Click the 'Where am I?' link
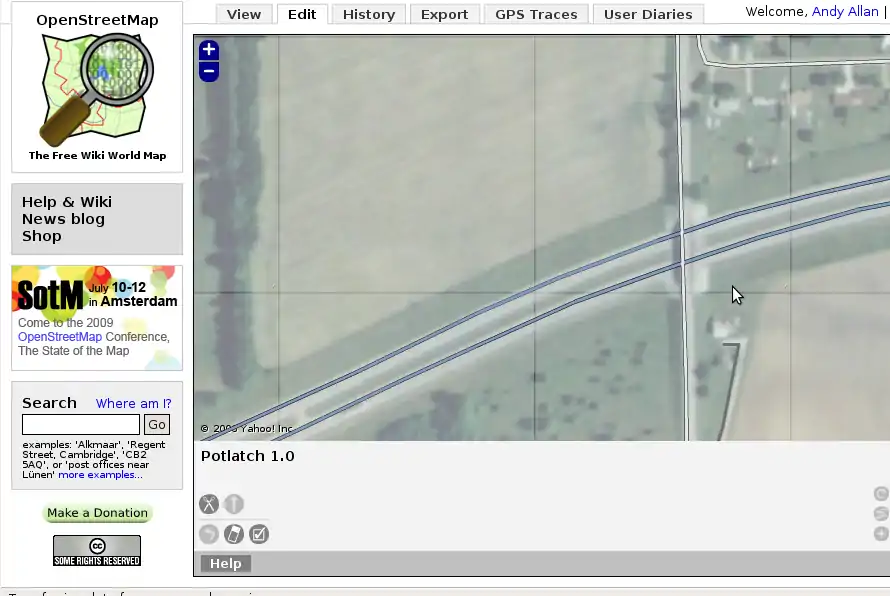The height and width of the screenshot is (596, 890). coord(133,404)
